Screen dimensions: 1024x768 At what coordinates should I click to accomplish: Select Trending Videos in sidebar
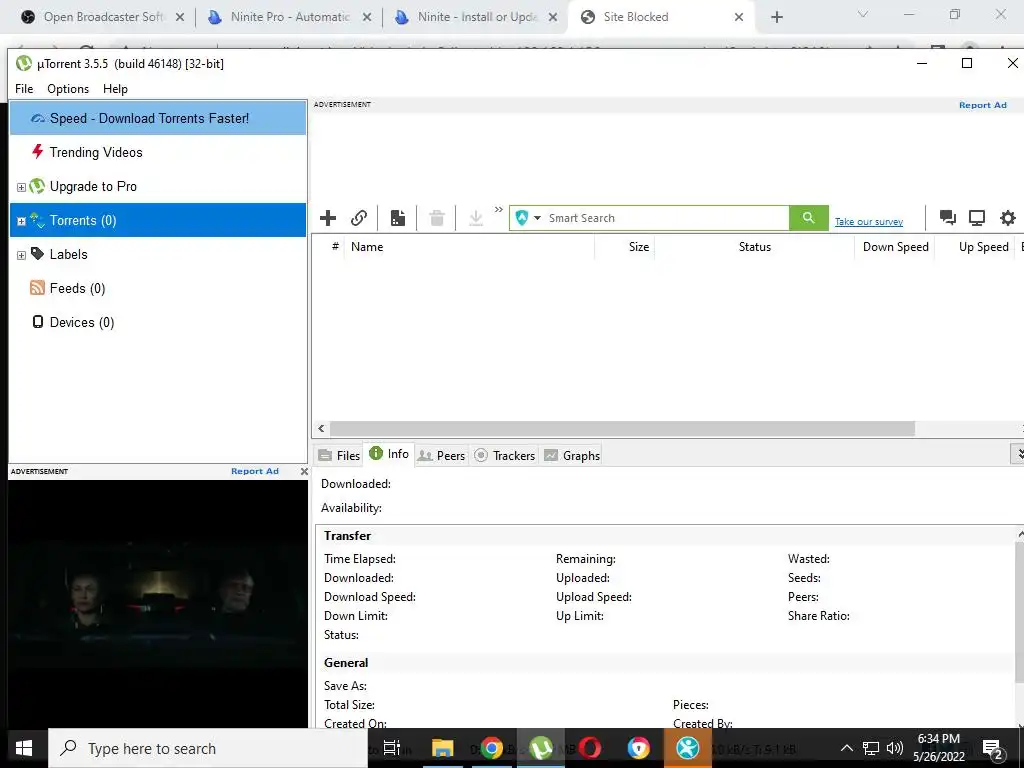pos(157,152)
